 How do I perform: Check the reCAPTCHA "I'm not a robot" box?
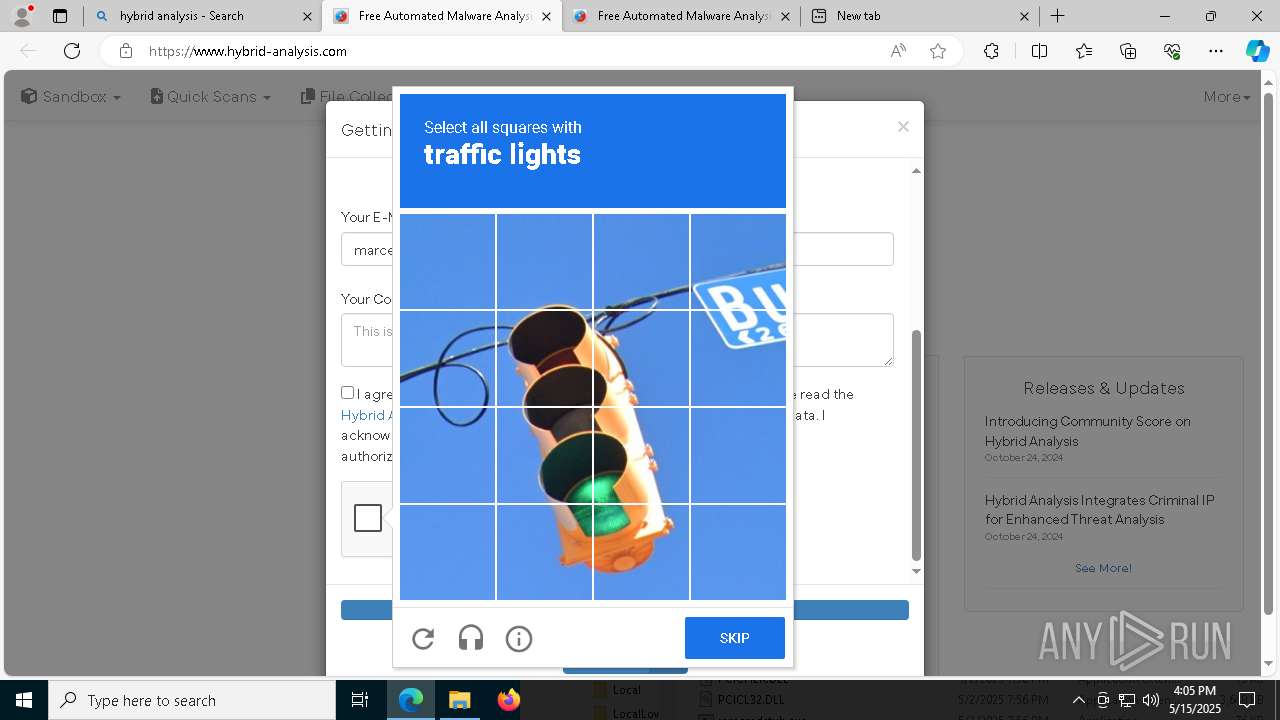[368, 517]
